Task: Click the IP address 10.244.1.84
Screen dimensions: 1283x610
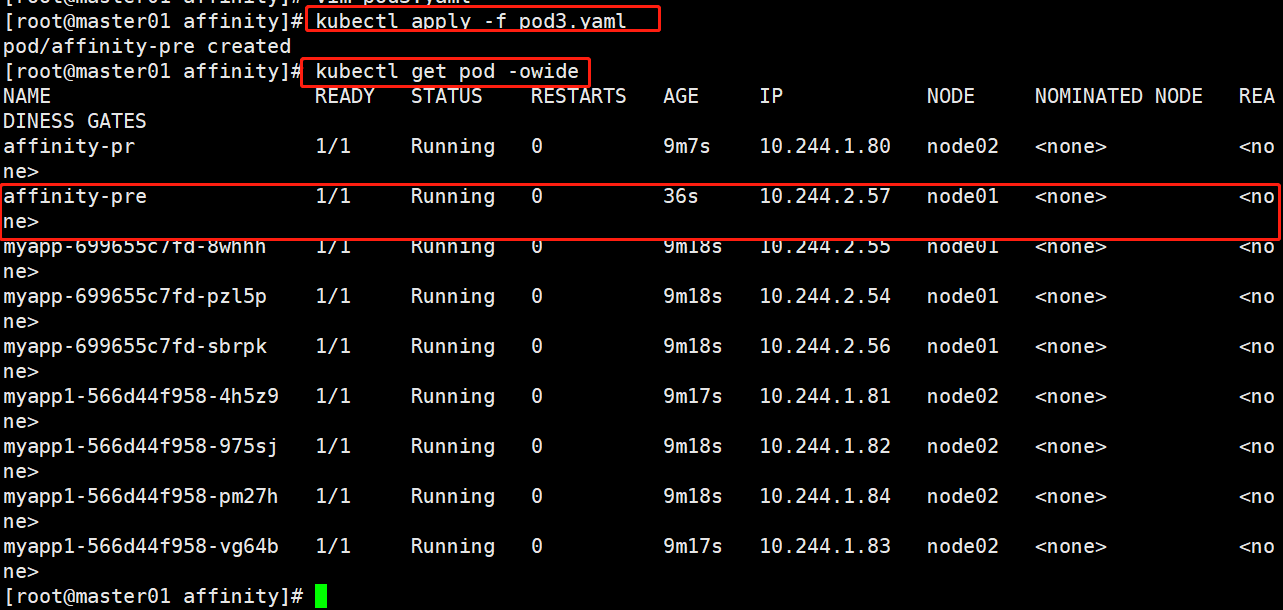Action: 825,496
